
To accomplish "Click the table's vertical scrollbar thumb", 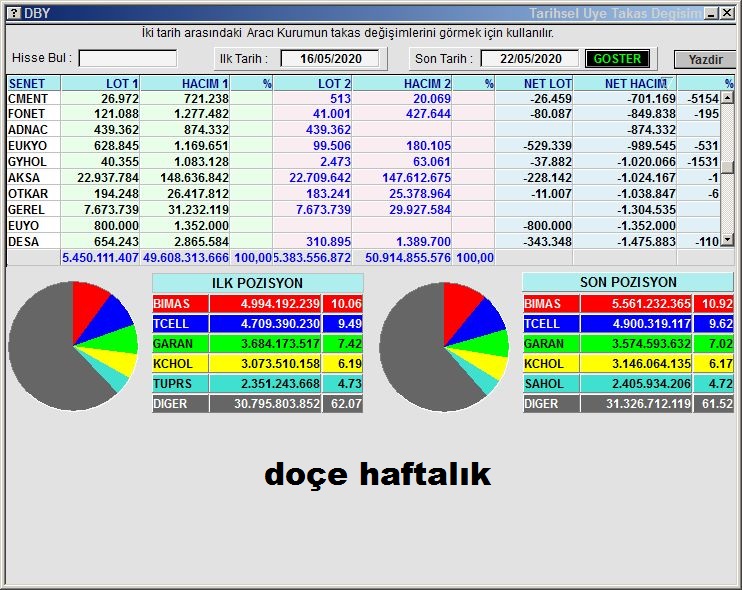I will coord(727,167).
